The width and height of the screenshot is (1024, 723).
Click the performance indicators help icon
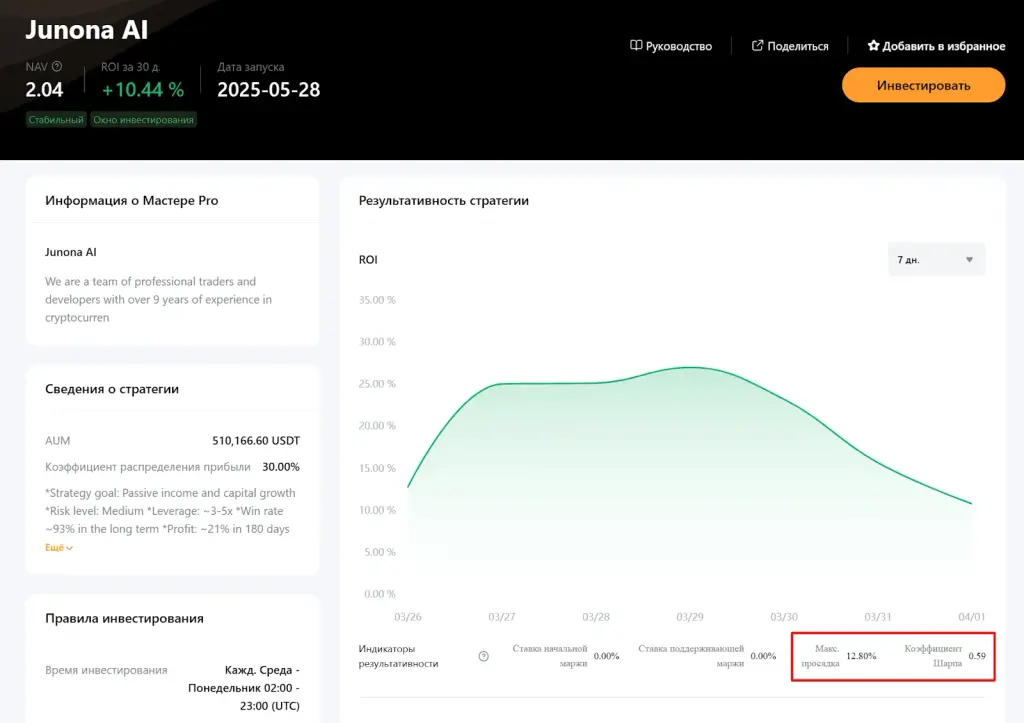(483, 656)
